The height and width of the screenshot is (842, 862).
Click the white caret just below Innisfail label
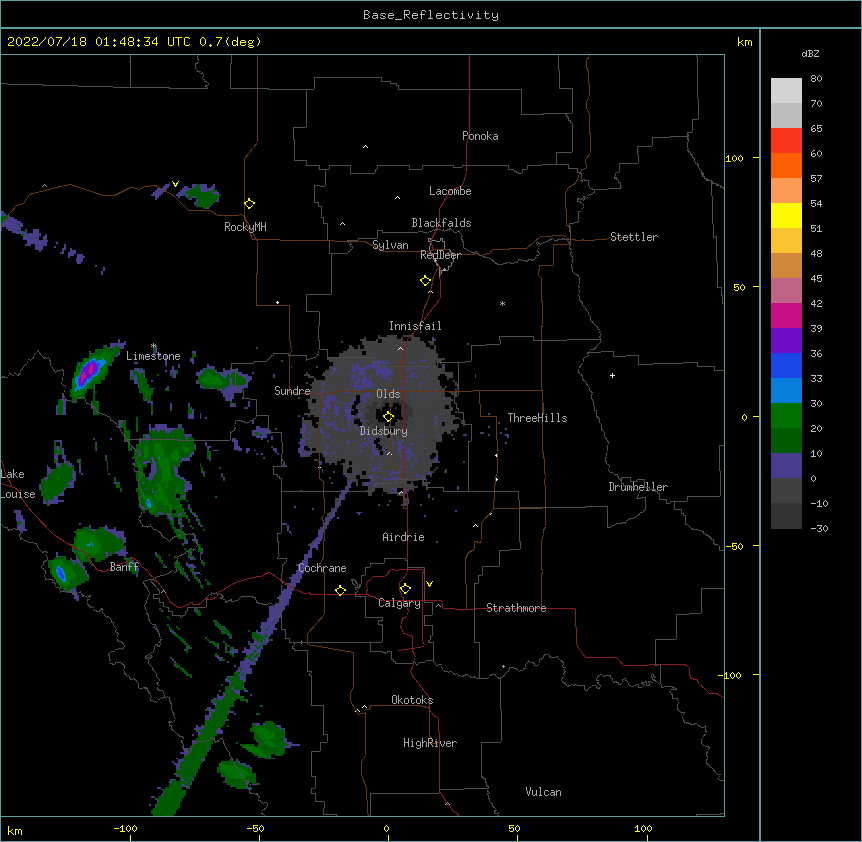click(400, 348)
